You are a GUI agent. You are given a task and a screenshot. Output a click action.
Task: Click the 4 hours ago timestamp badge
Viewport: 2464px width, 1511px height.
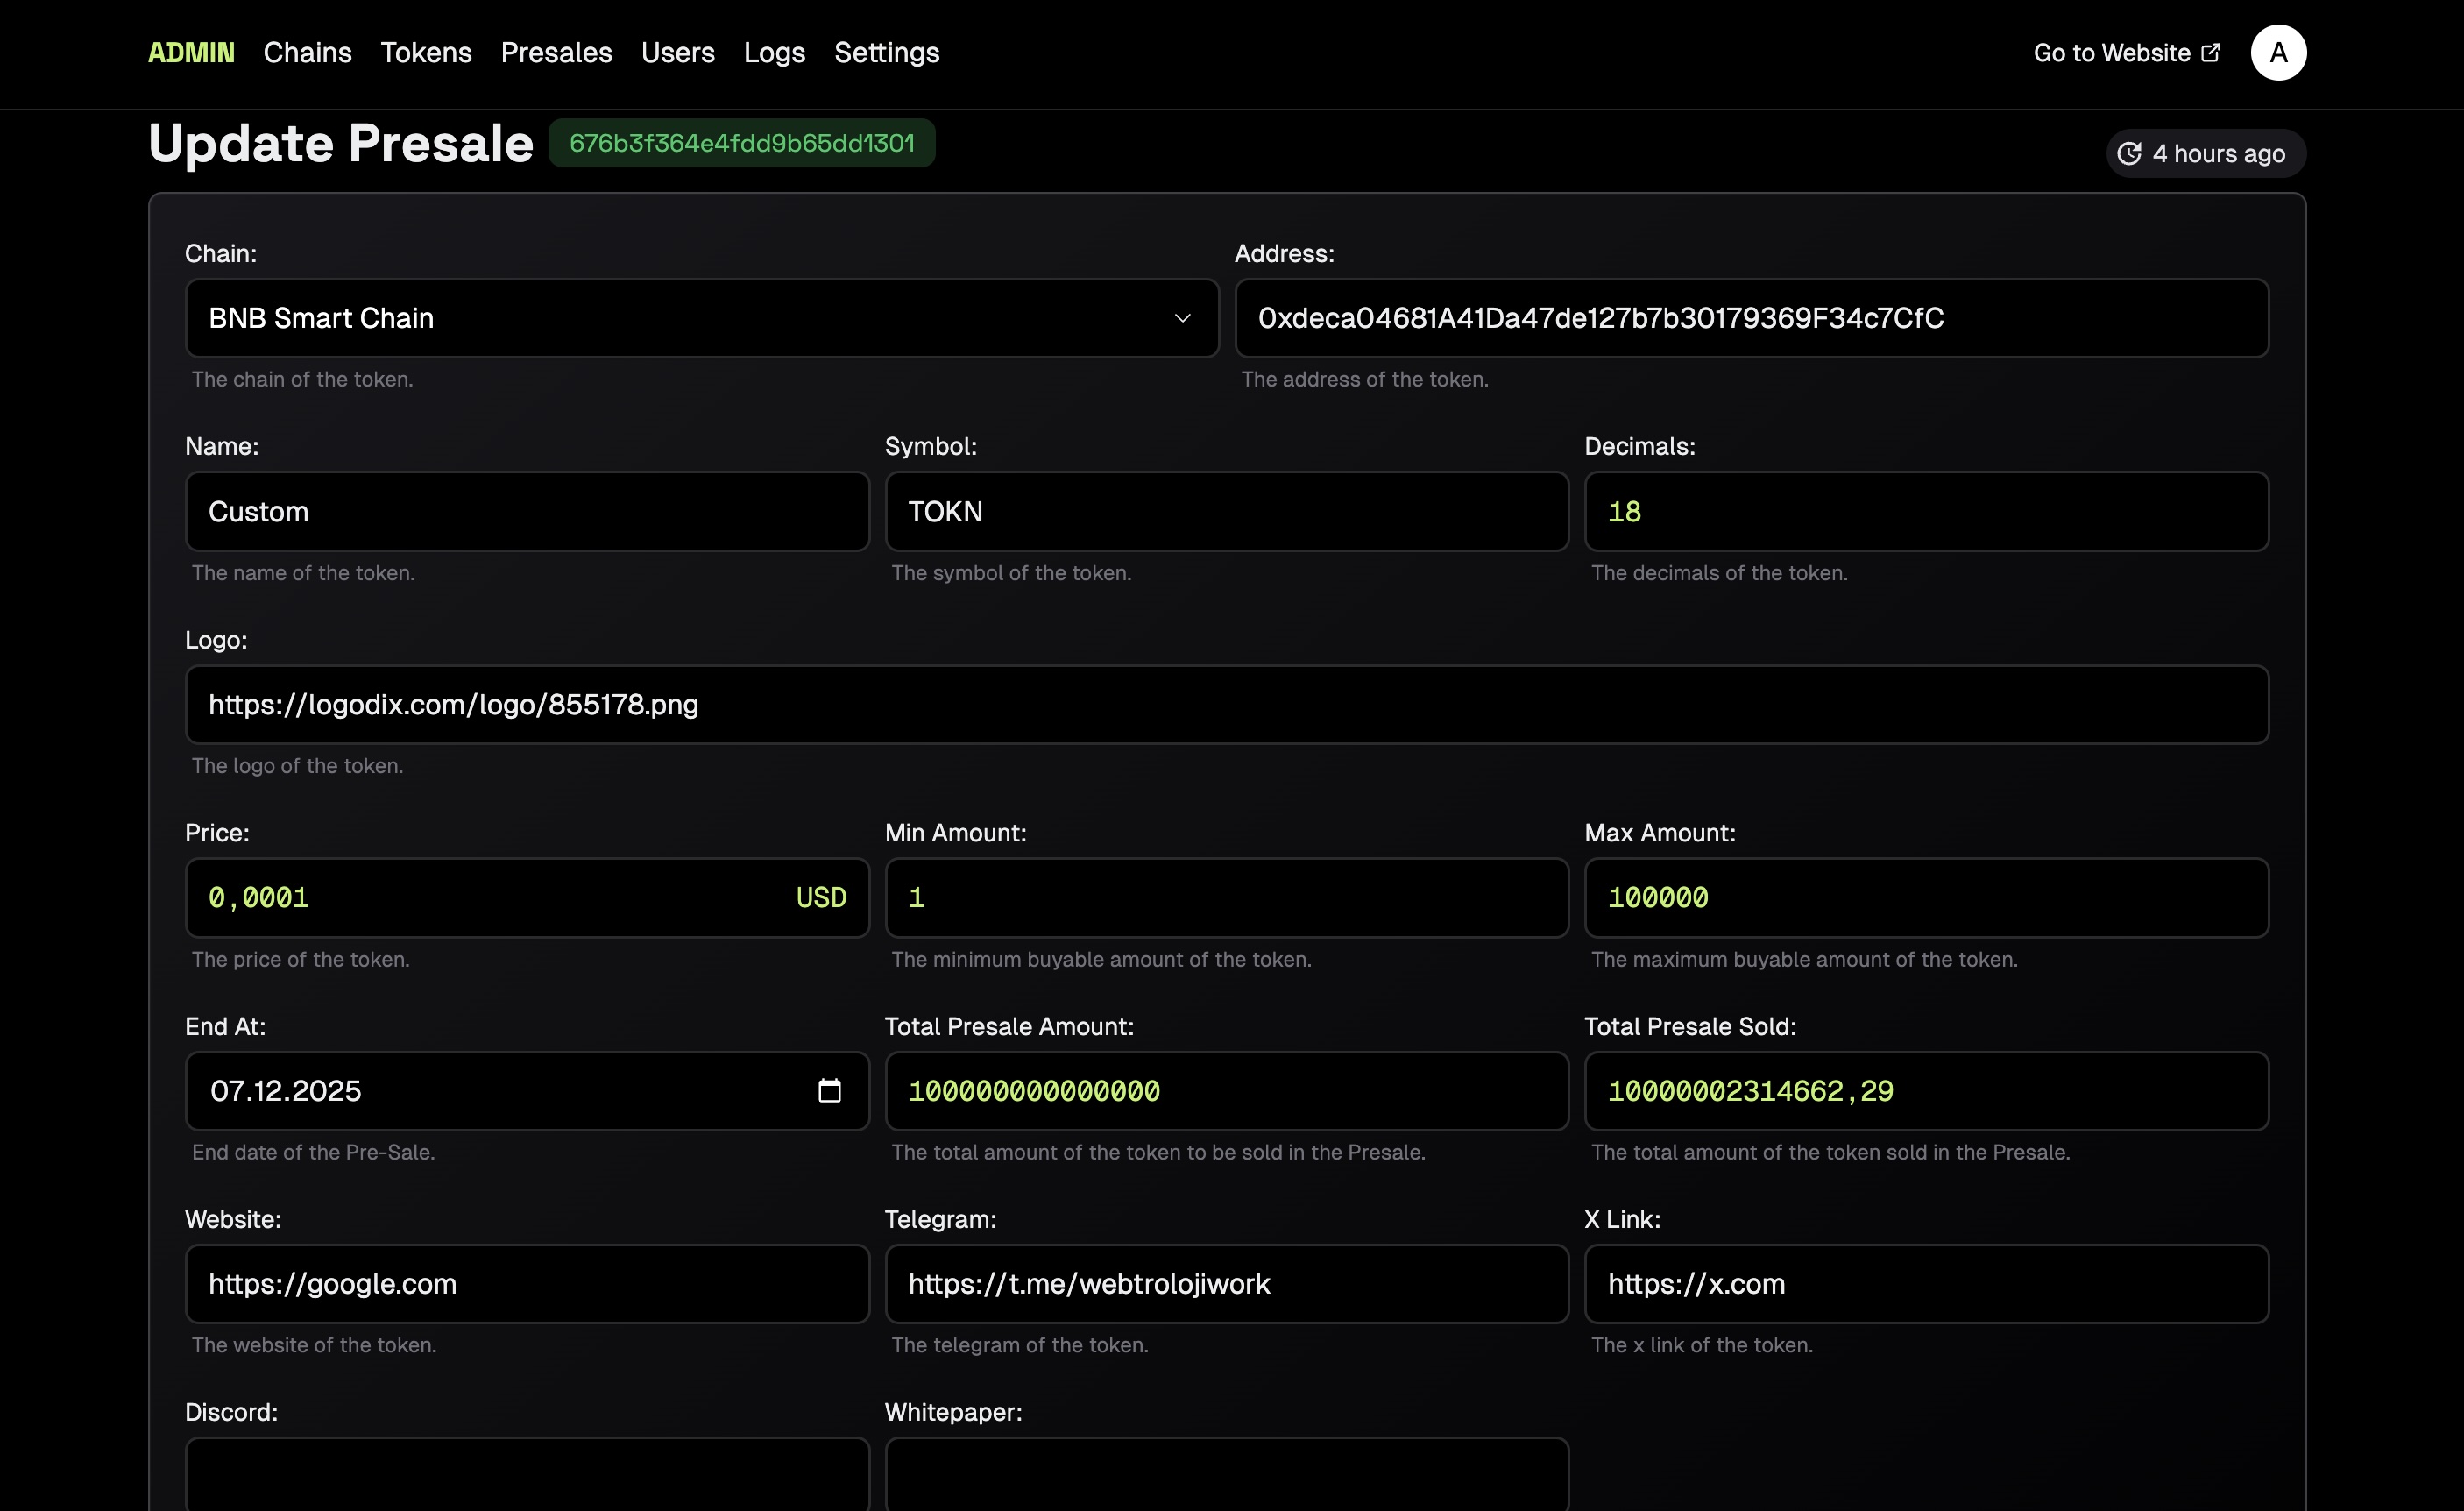(2205, 153)
